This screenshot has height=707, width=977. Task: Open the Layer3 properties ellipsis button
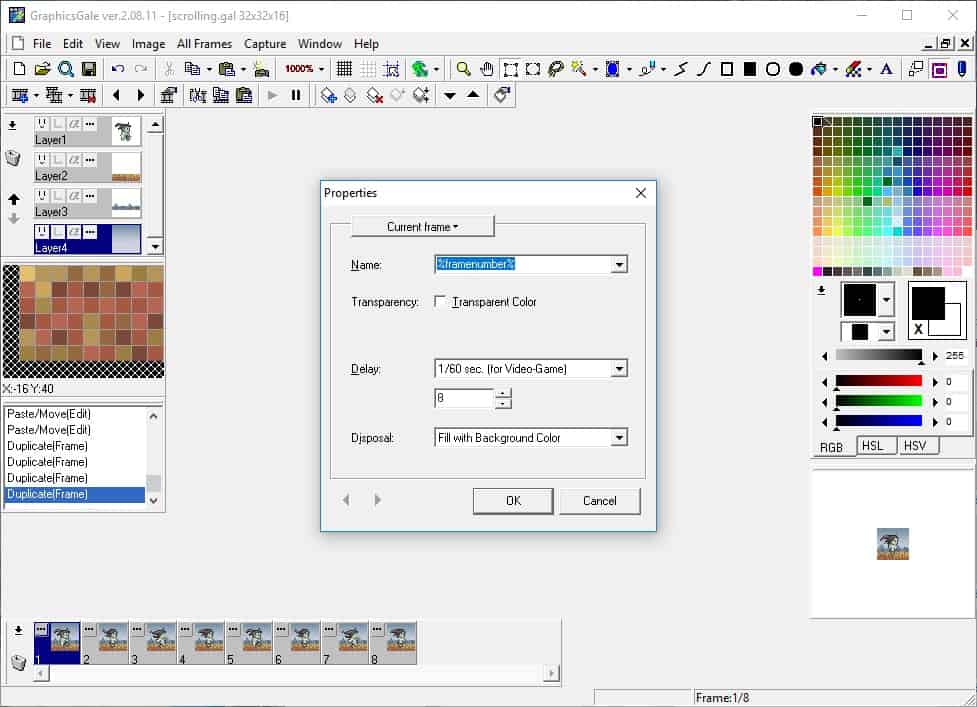90,196
